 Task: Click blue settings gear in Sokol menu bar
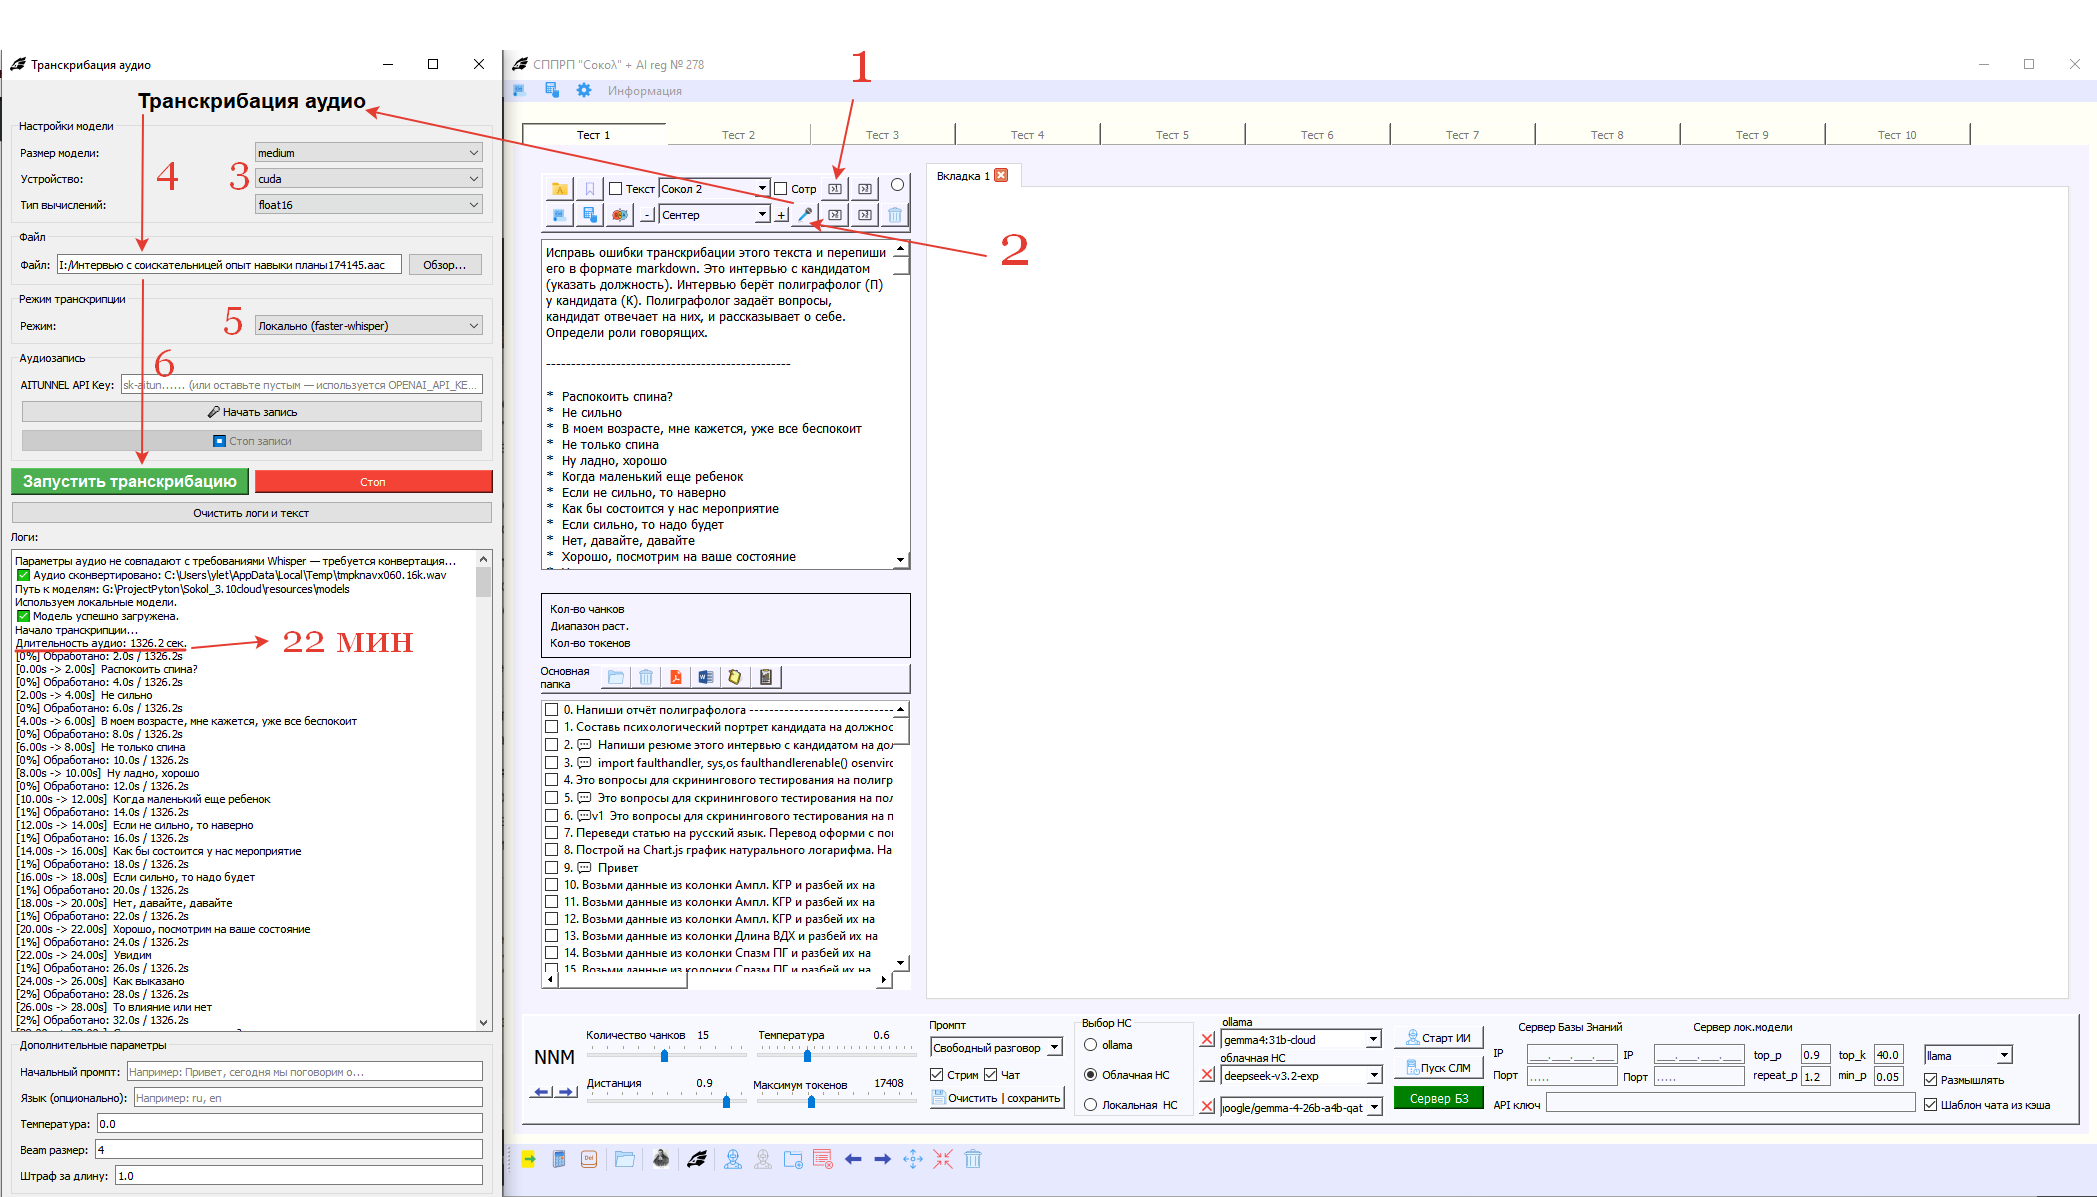[584, 90]
